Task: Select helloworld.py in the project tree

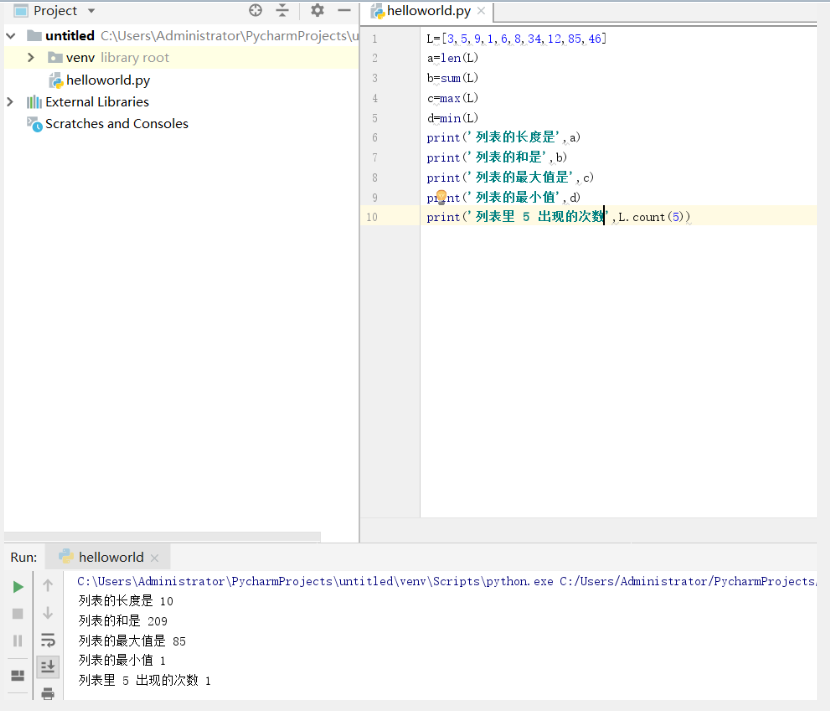Action: tap(108, 80)
